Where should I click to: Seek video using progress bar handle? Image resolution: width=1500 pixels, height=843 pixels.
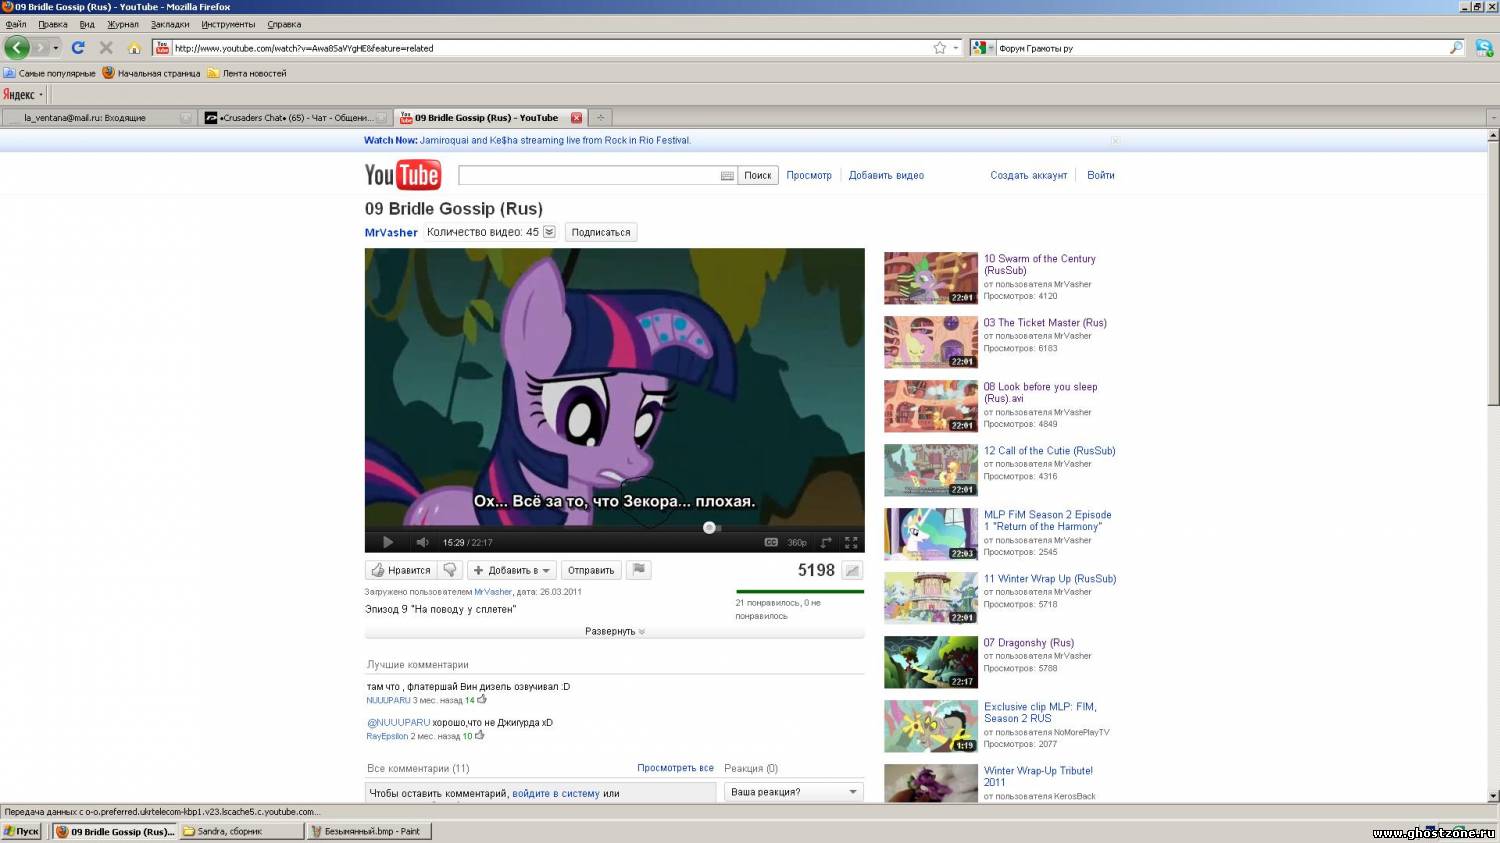709,527
